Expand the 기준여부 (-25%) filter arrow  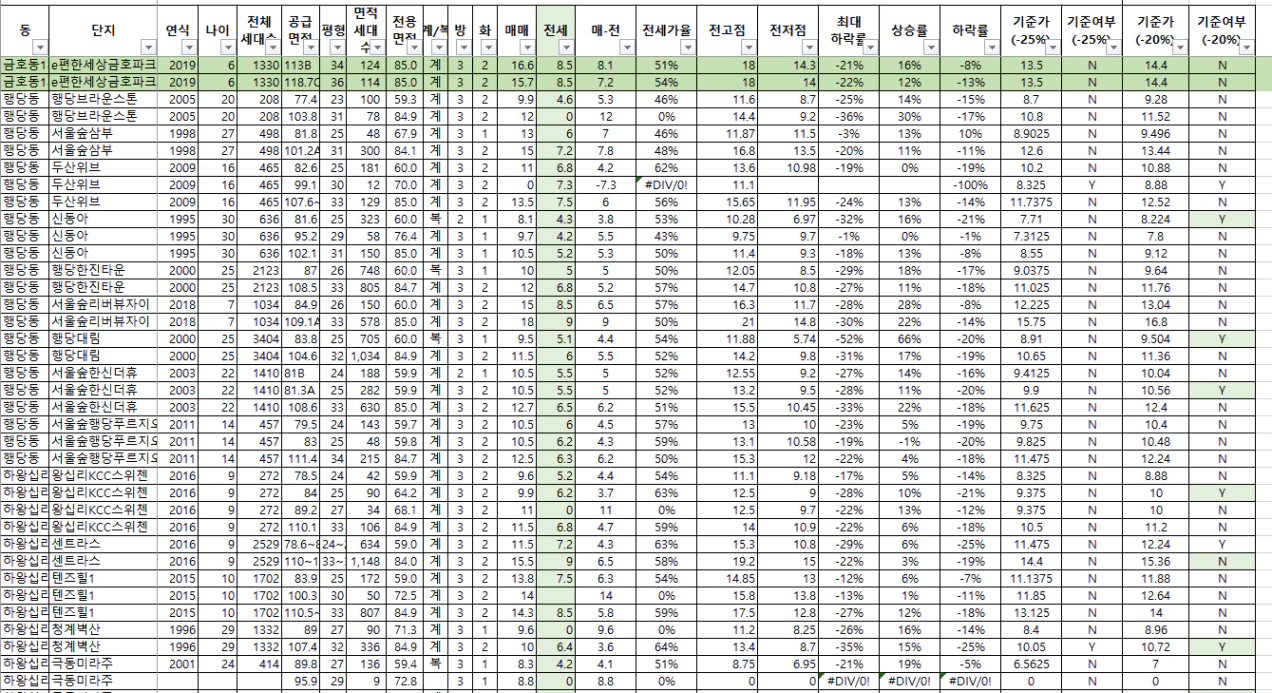pyautogui.click(x=1115, y=47)
